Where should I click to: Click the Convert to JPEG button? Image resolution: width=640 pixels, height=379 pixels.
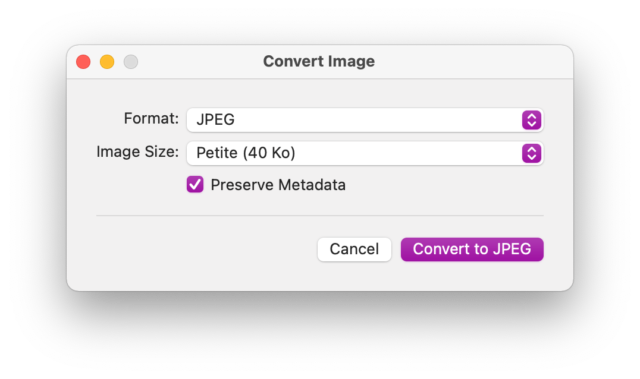pos(472,249)
